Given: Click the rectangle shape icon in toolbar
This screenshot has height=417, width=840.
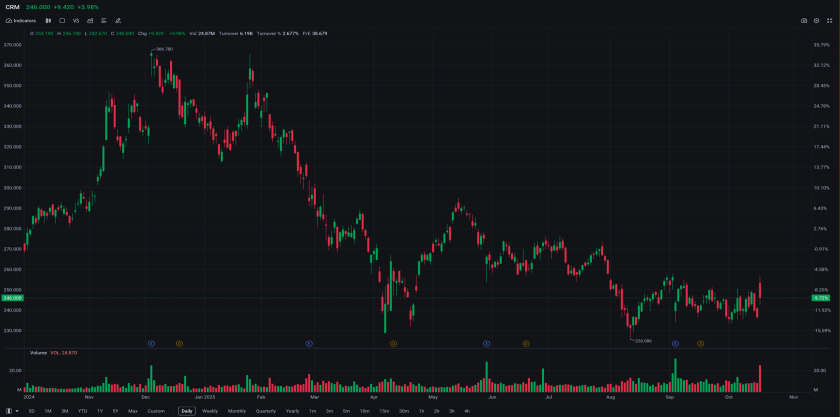Looking at the screenshot, I should tap(62, 20).
